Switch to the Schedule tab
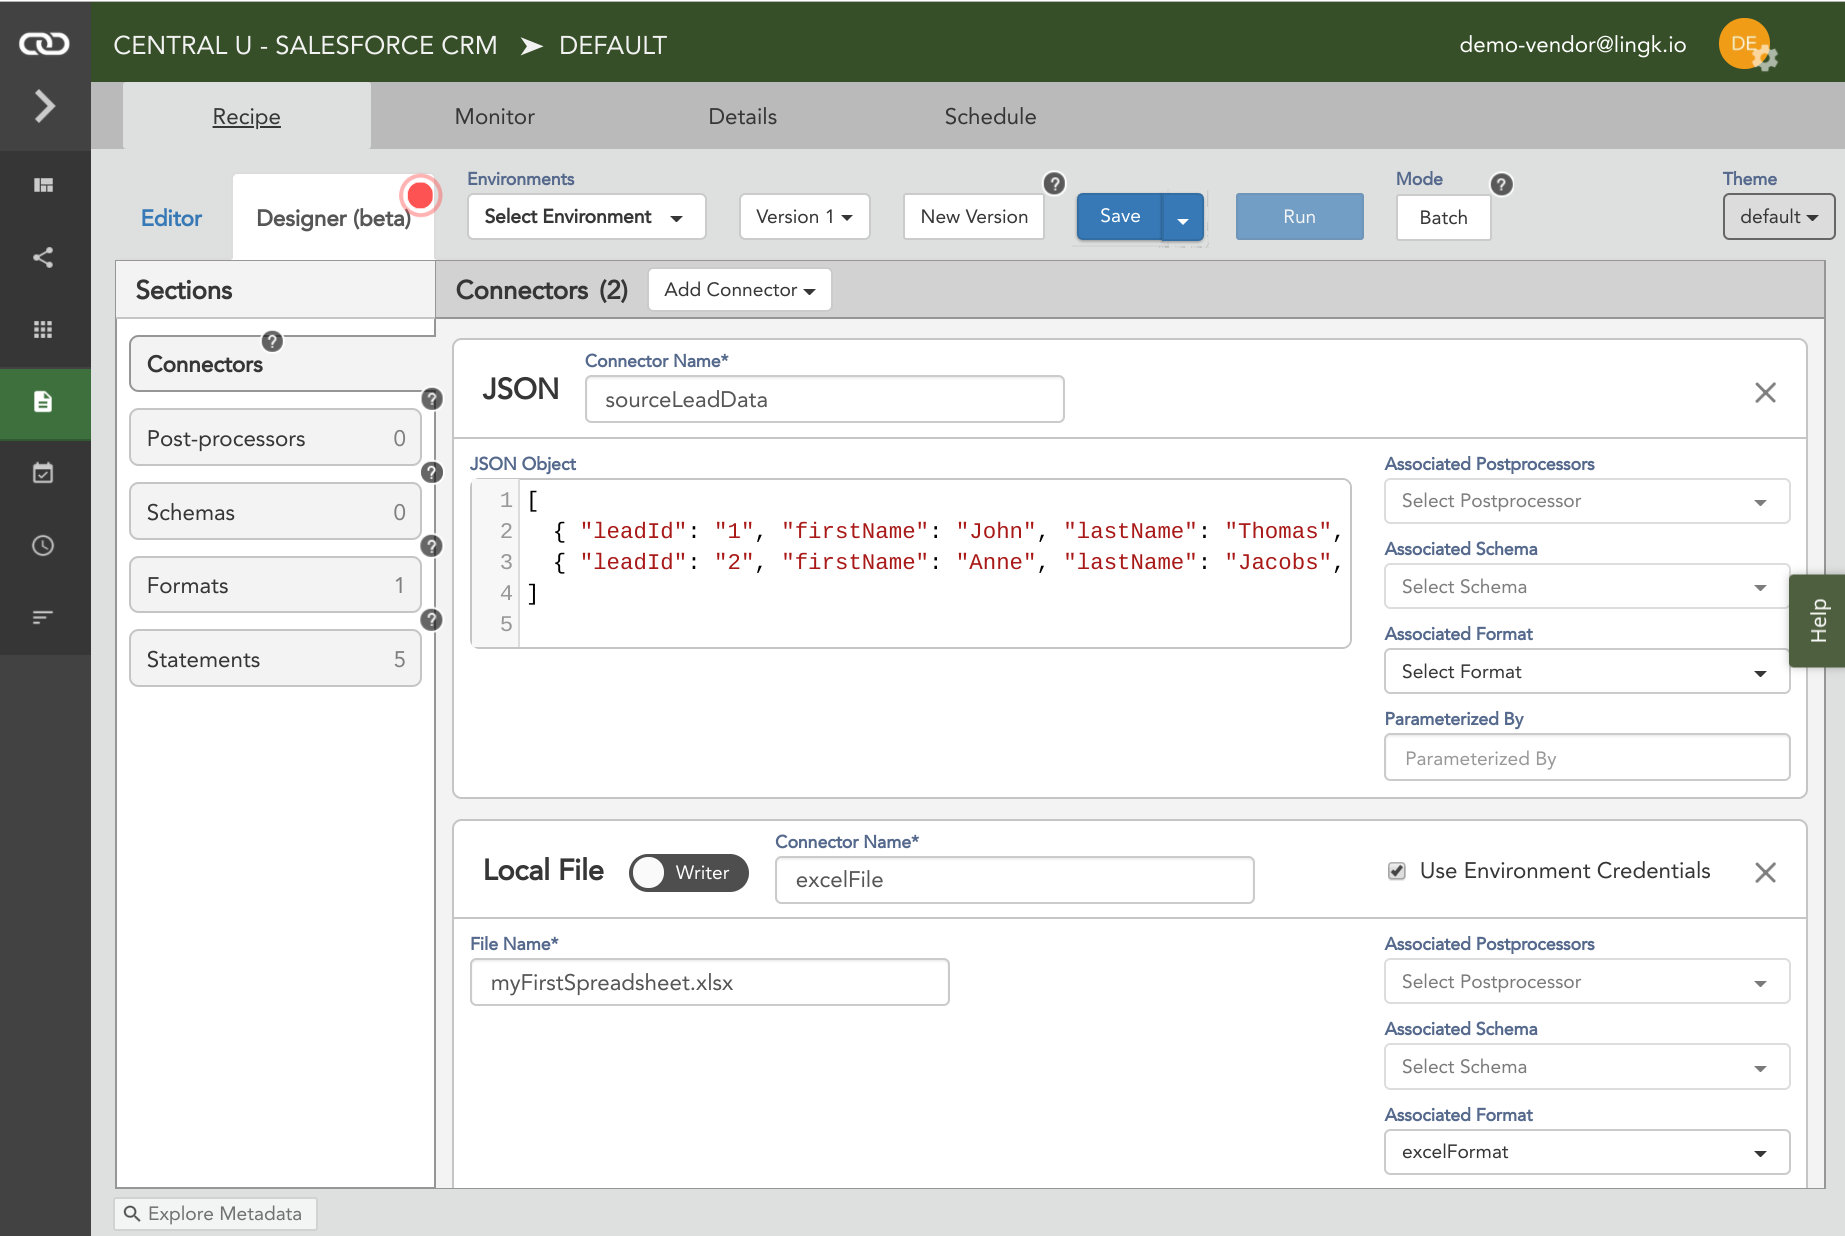This screenshot has width=1845, height=1236. click(990, 116)
